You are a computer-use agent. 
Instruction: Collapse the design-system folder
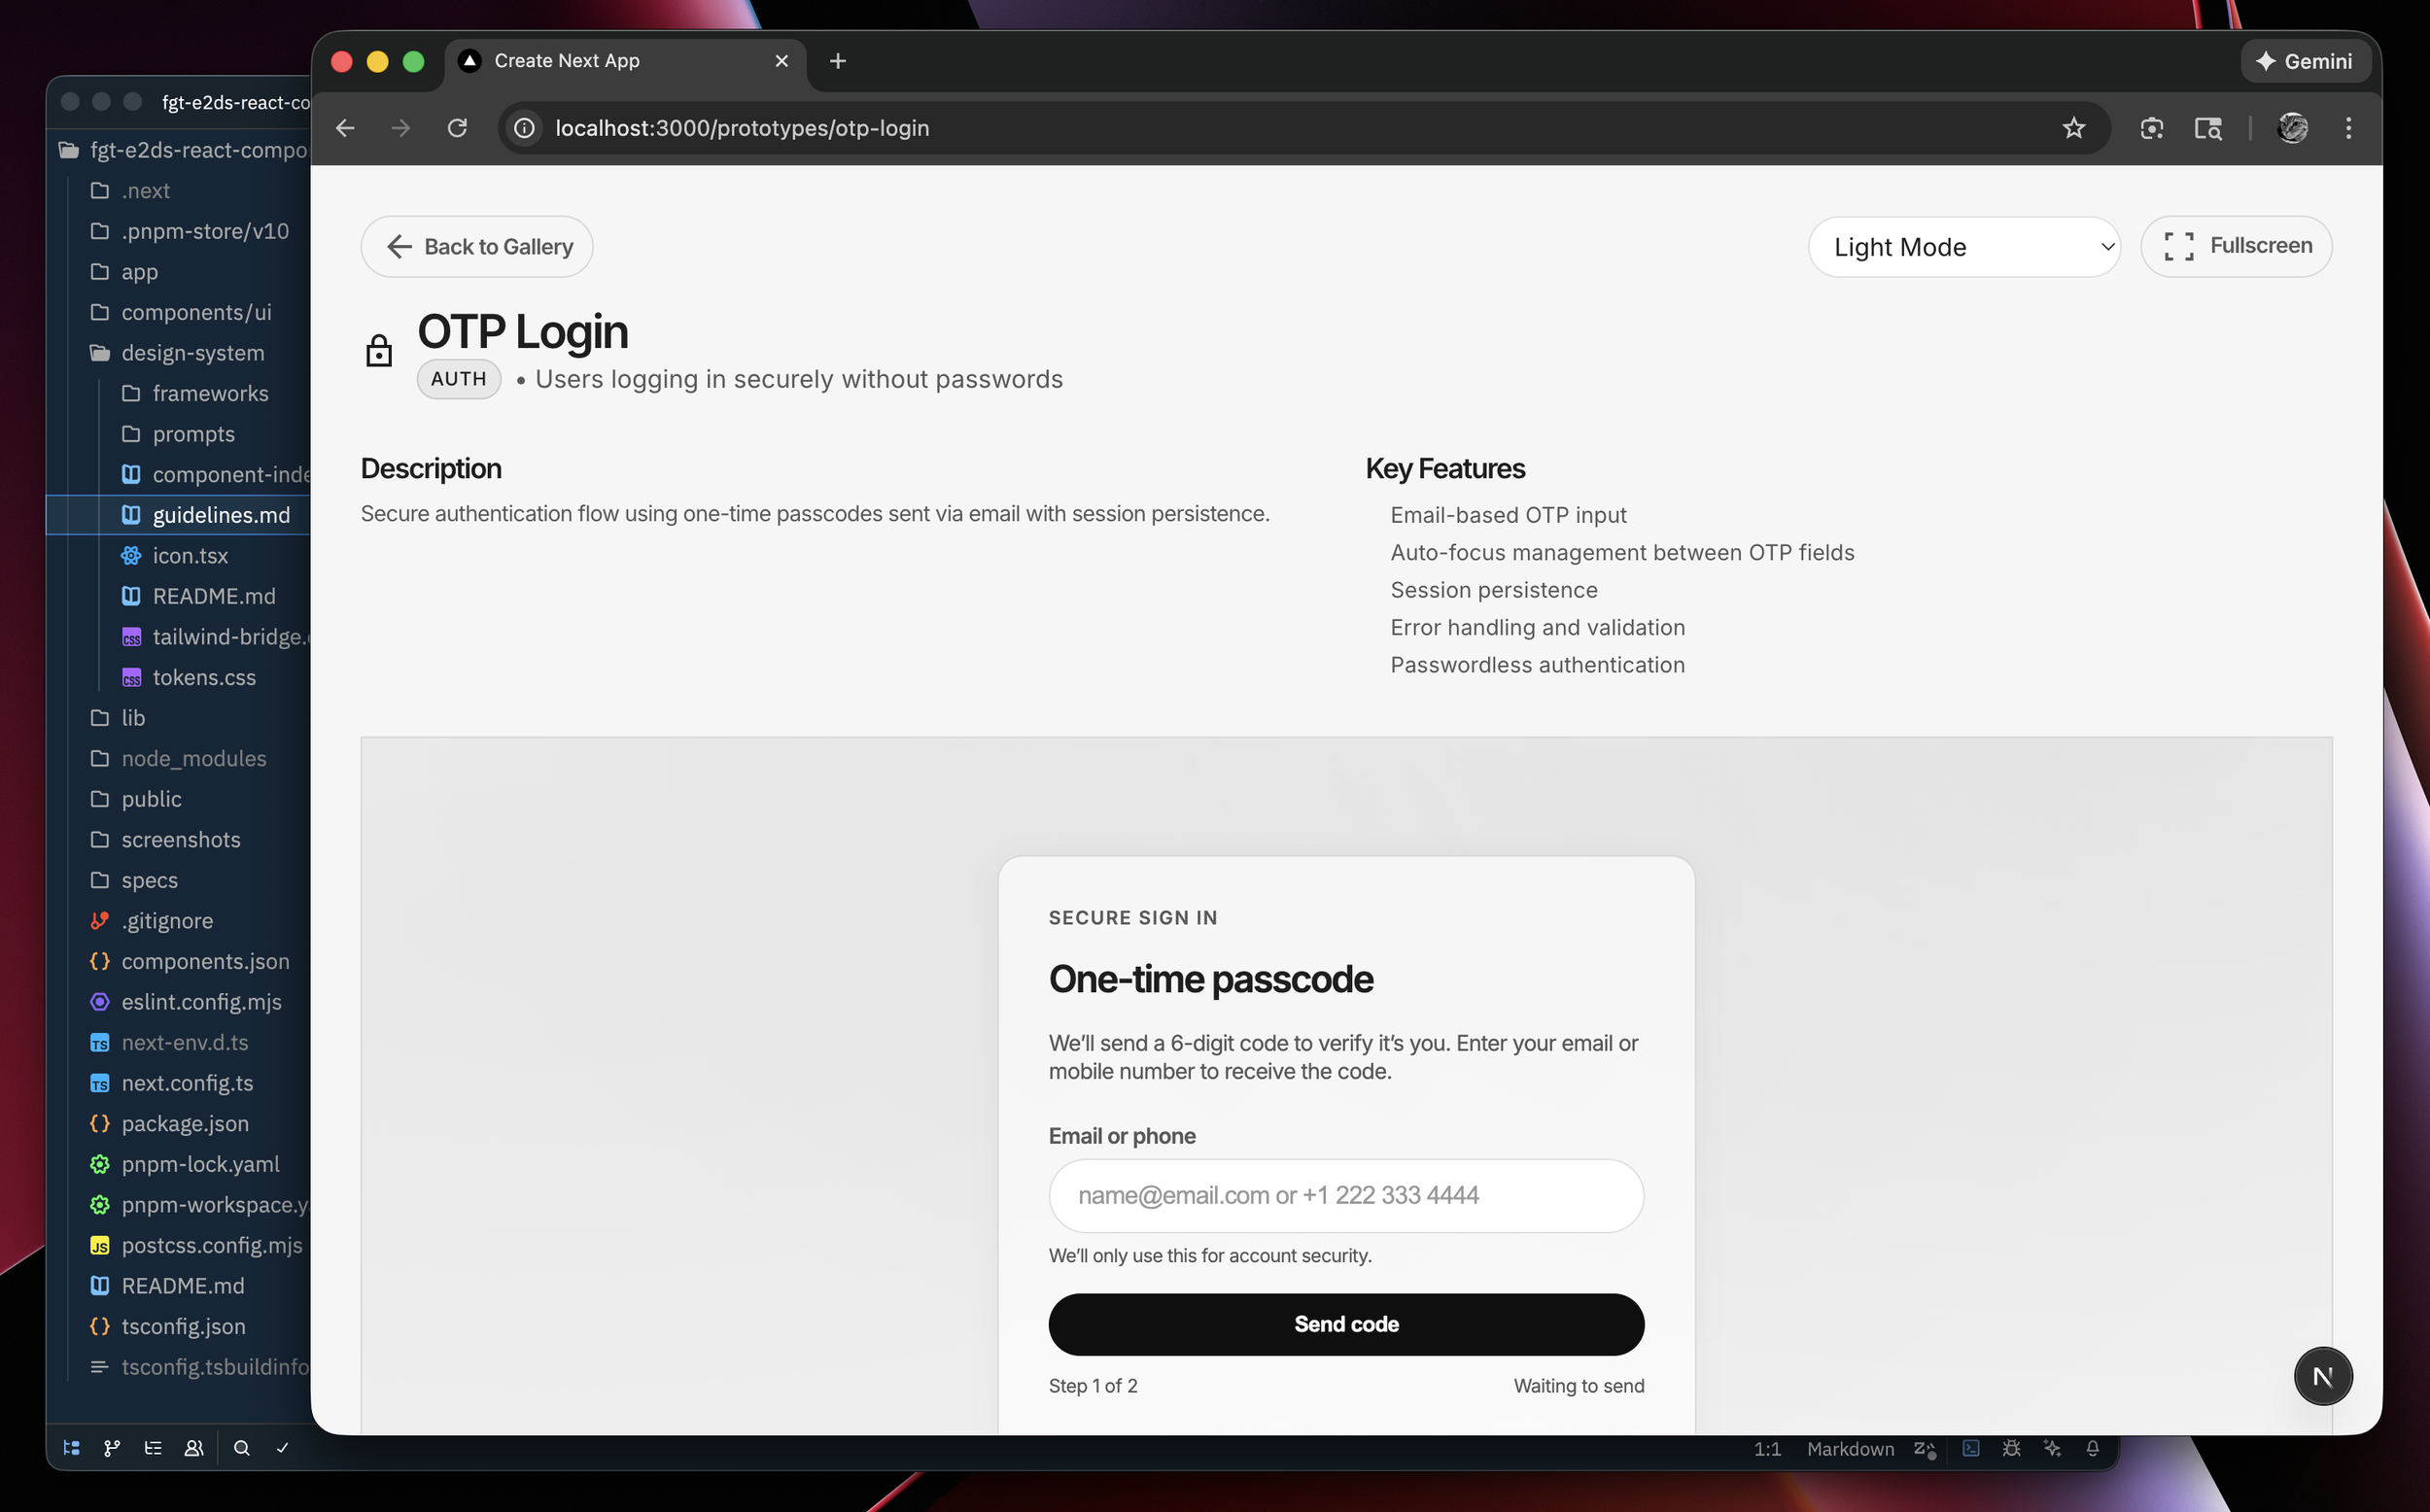click(x=192, y=353)
